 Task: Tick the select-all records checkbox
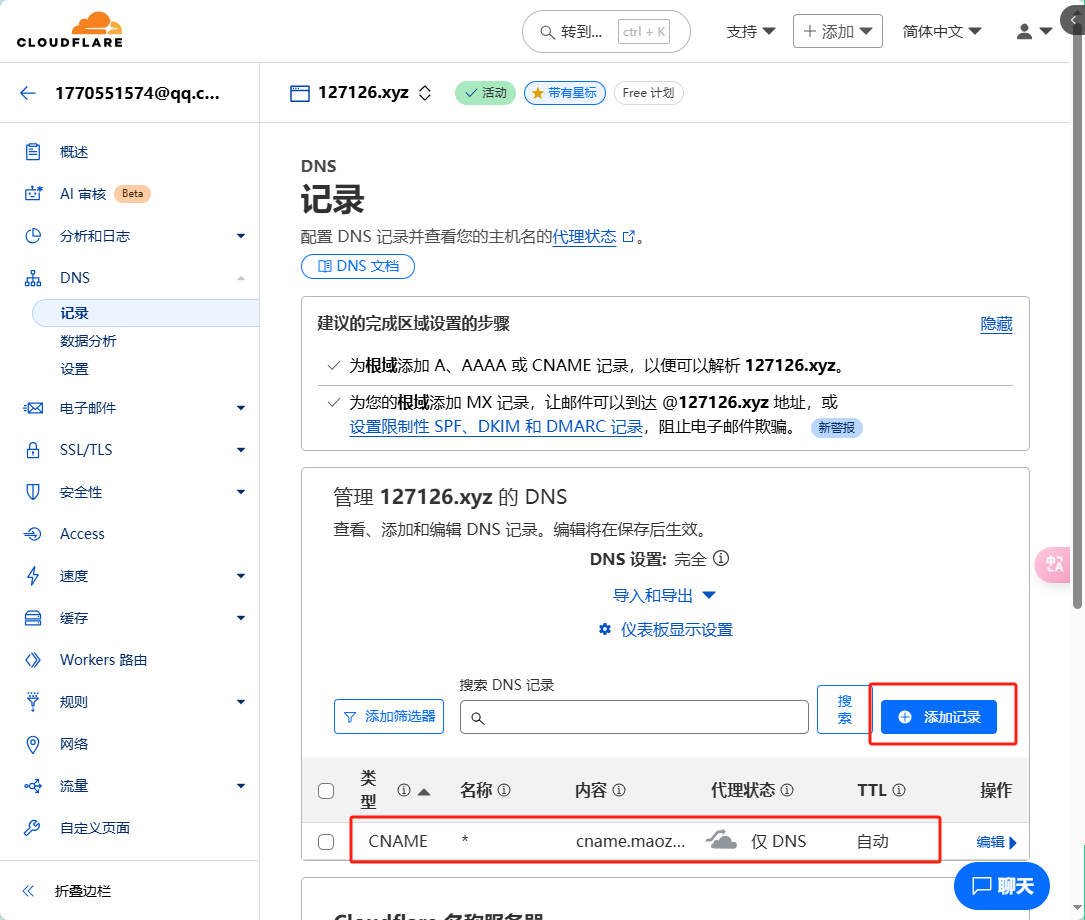[326, 791]
